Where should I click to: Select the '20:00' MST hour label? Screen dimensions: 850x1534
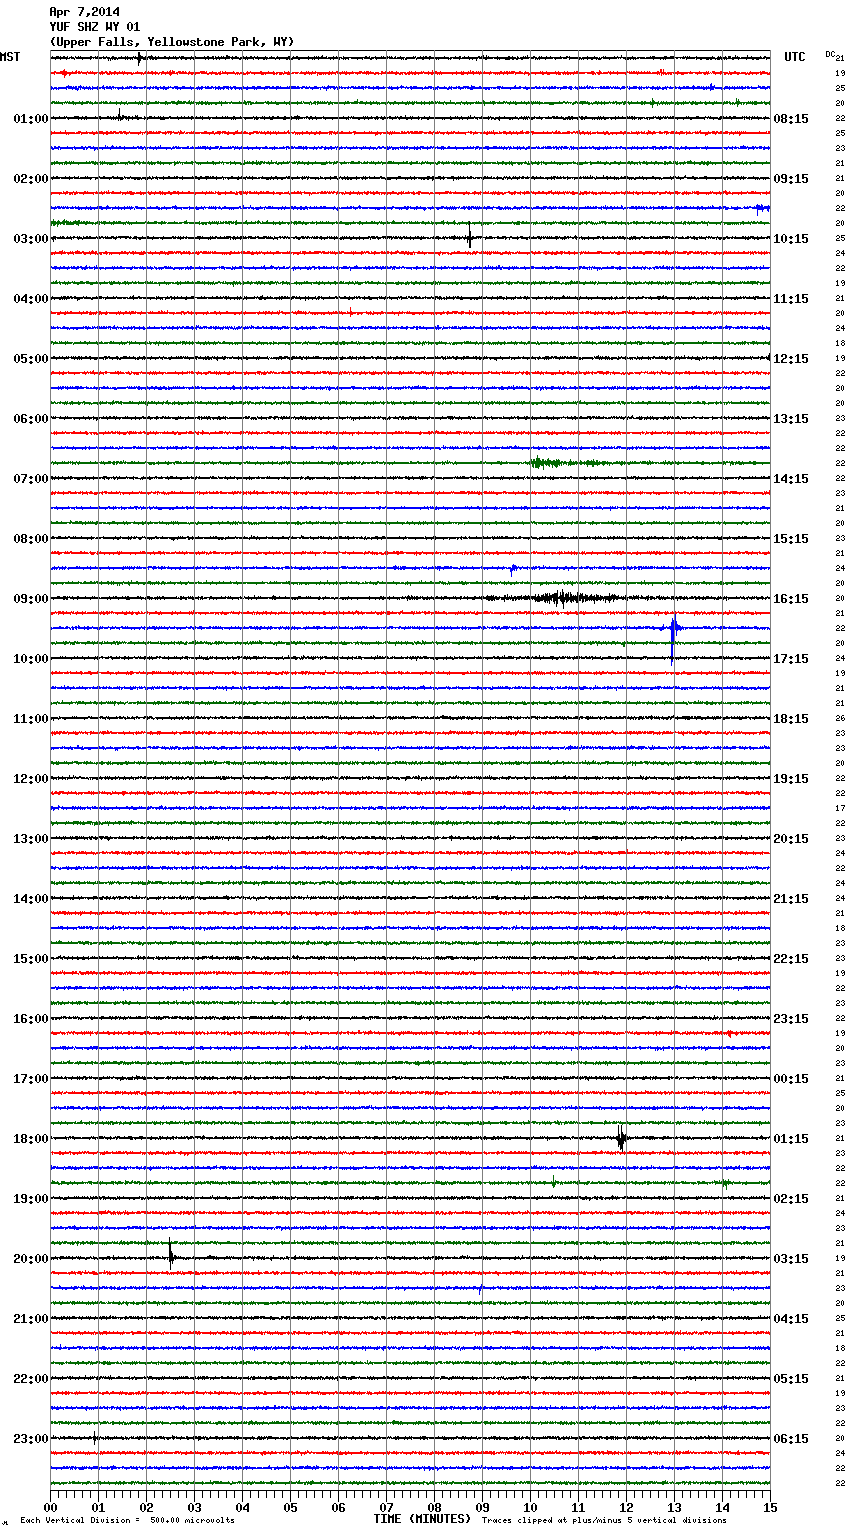[31, 1259]
